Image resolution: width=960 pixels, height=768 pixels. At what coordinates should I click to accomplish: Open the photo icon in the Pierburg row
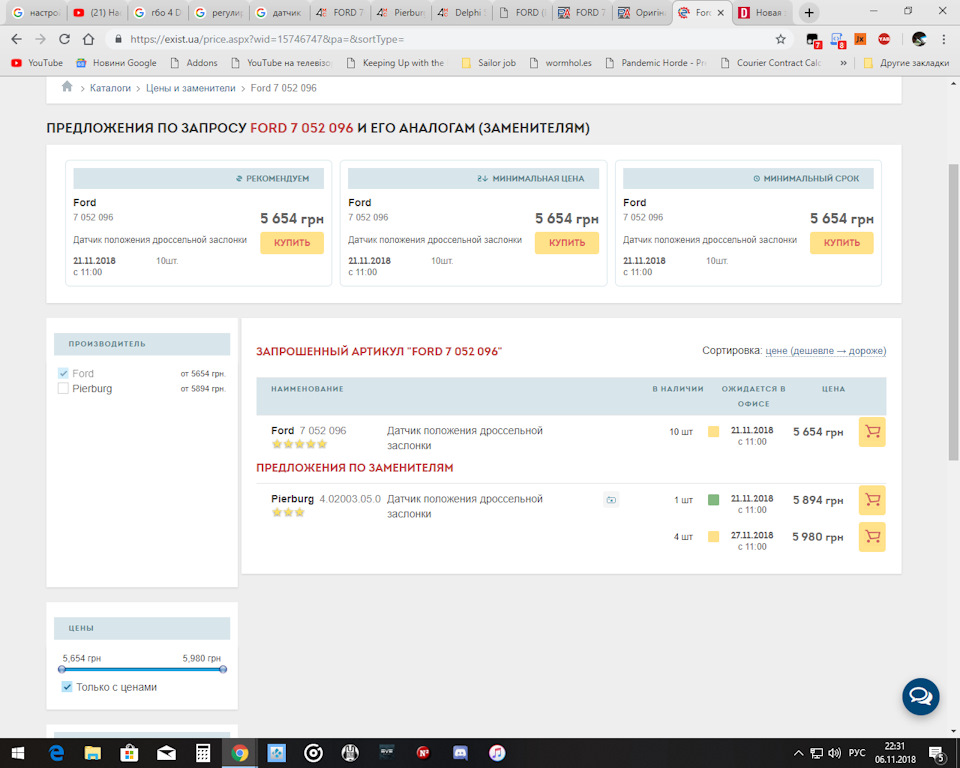point(611,500)
